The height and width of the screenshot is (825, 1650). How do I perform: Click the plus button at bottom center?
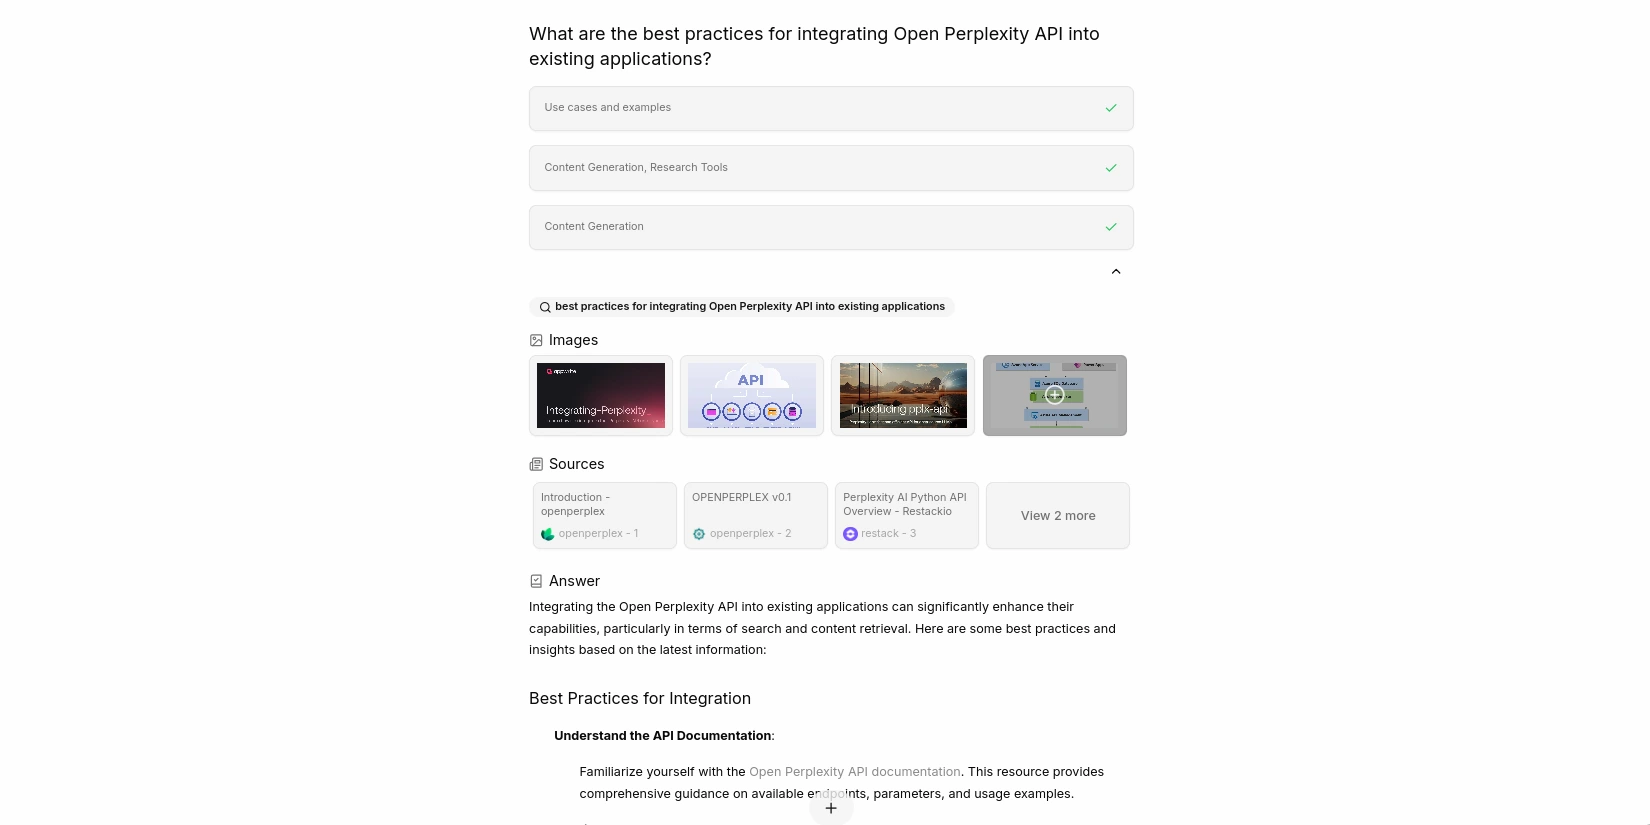tap(830, 808)
